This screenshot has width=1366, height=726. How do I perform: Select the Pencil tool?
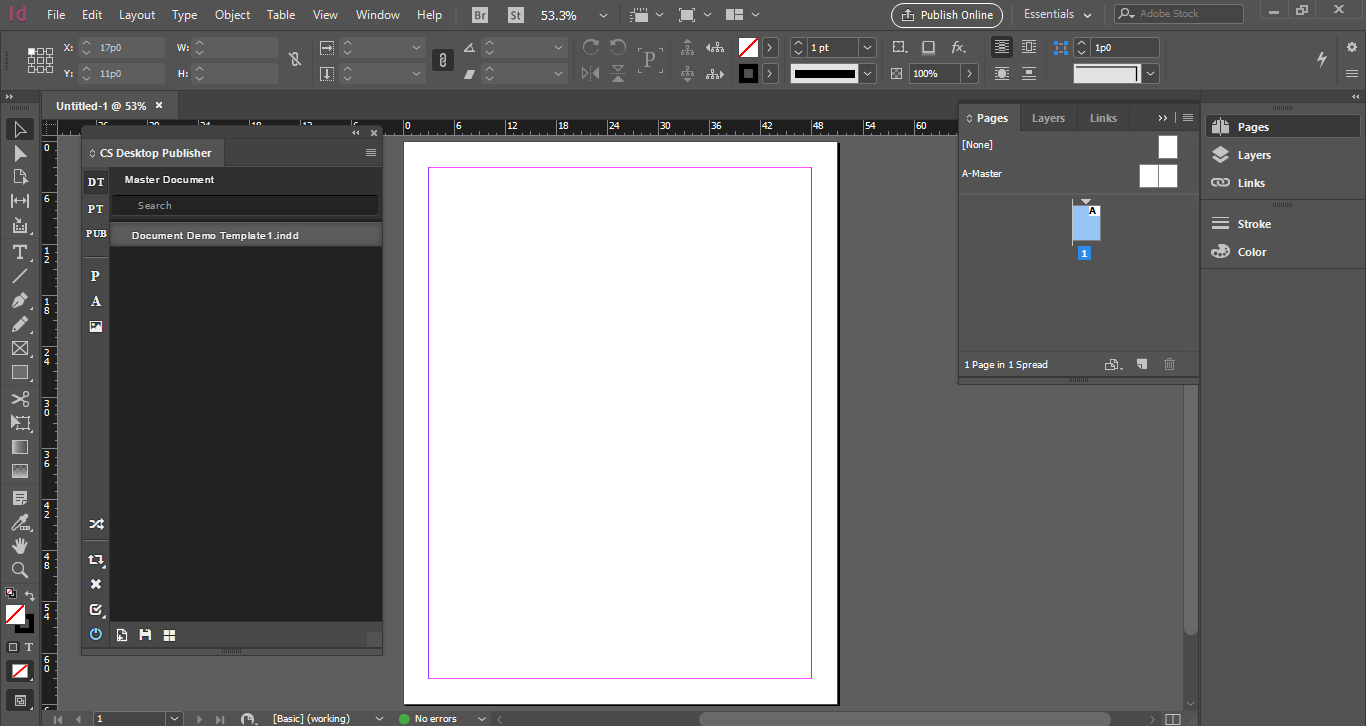click(19, 324)
